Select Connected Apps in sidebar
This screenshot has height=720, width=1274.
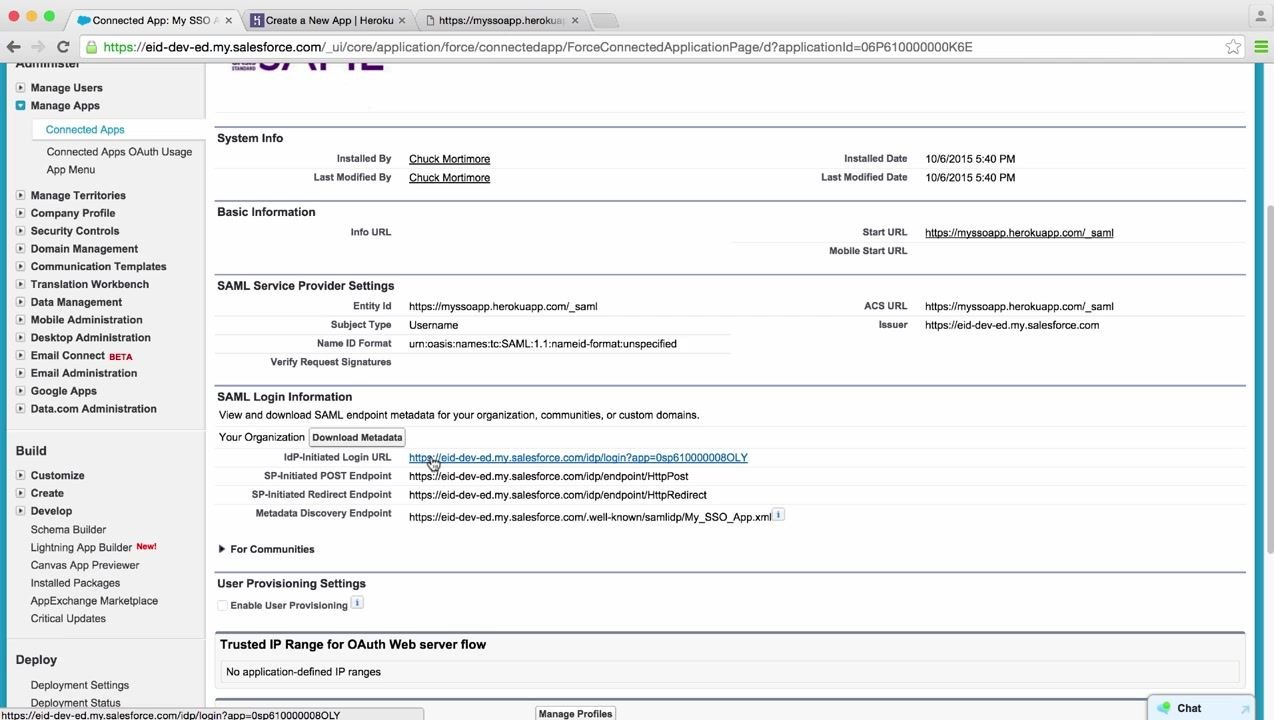pyautogui.click(x=85, y=130)
